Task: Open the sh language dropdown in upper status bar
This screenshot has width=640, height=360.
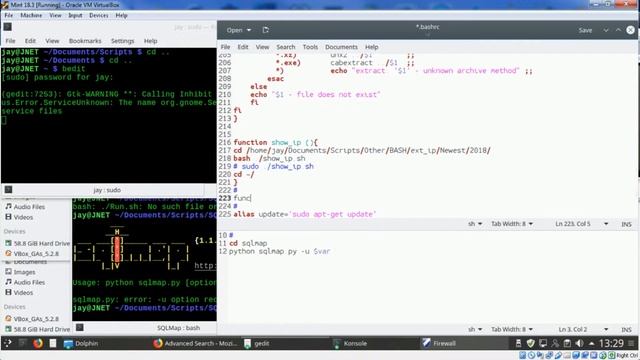Action: pyautogui.click(x=475, y=224)
